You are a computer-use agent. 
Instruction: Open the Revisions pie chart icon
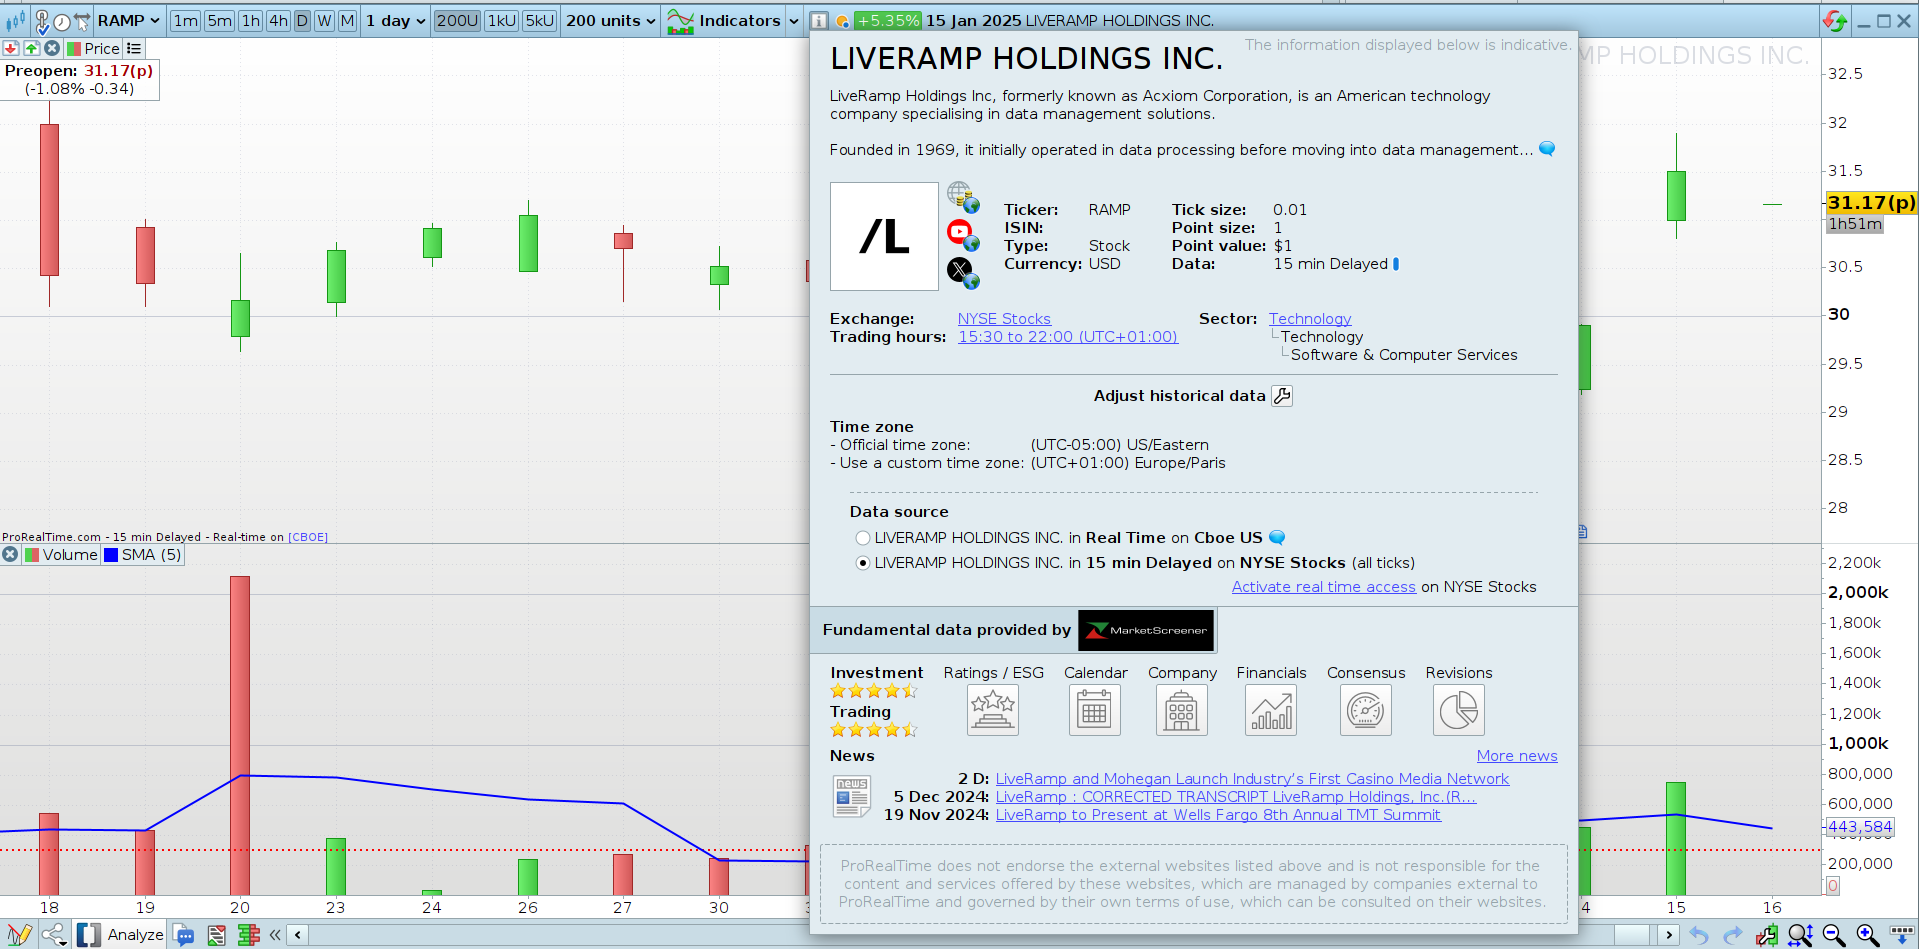click(x=1459, y=710)
